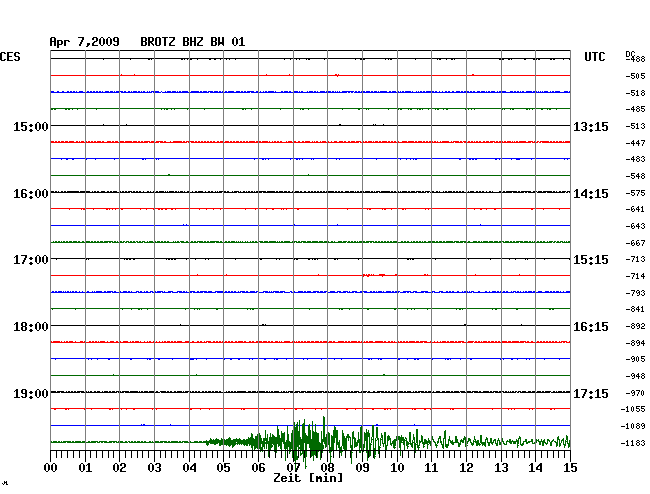Click the CES header on the left
Viewport: 650px width, 494px height.
pos(10,57)
